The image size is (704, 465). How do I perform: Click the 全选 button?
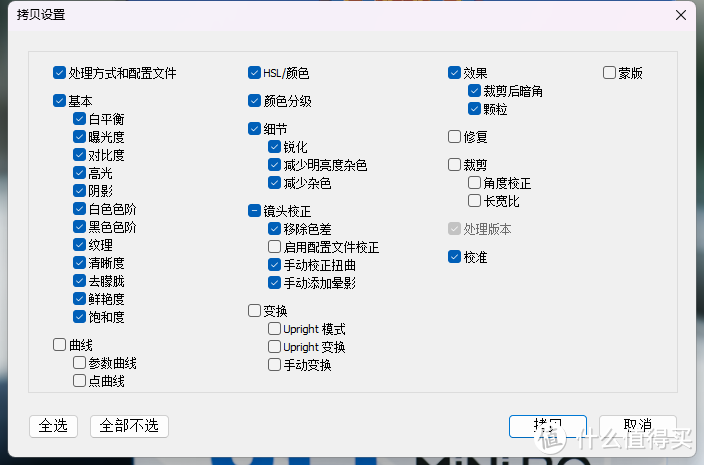53,426
